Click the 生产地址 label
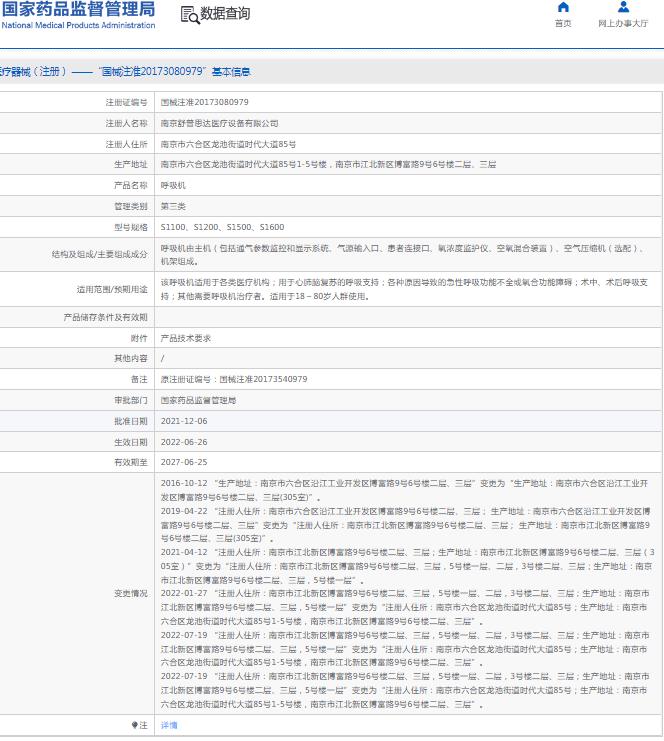The image size is (664, 741). (x=130, y=164)
